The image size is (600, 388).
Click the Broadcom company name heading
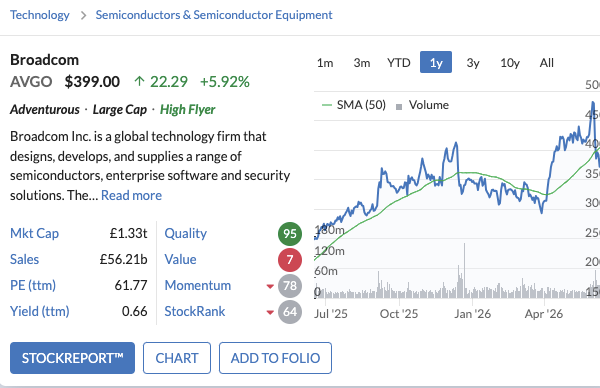44,60
